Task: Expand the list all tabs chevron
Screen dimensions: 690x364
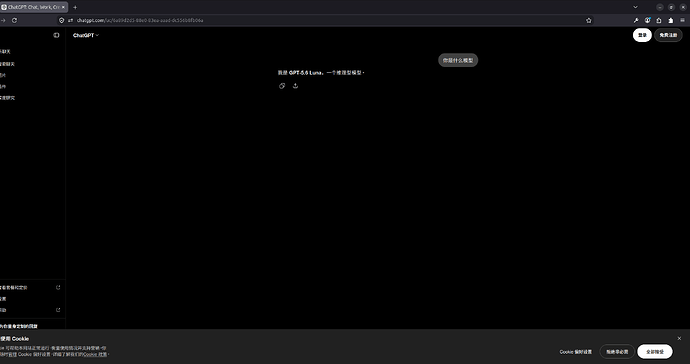Action: [x=635, y=7]
